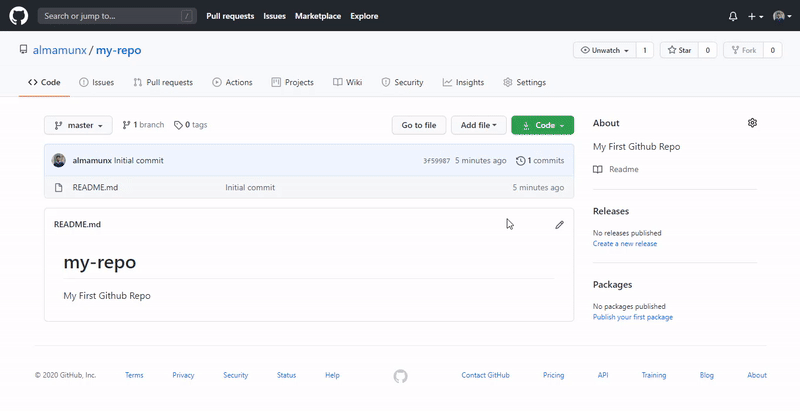Switch to the Actions tab
The width and height of the screenshot is (800, 411).
coord(232,82)
